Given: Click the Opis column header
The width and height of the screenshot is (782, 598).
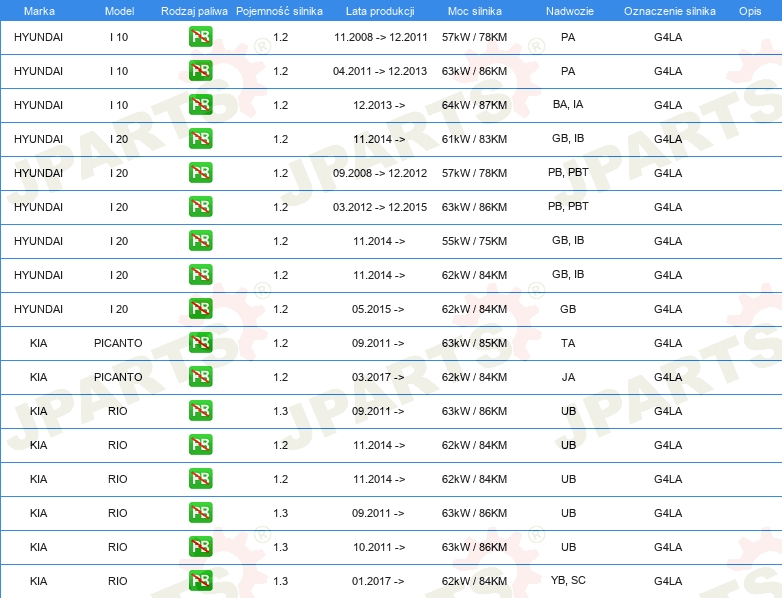Looking at the screenshot, I should (x=750, y=11).
